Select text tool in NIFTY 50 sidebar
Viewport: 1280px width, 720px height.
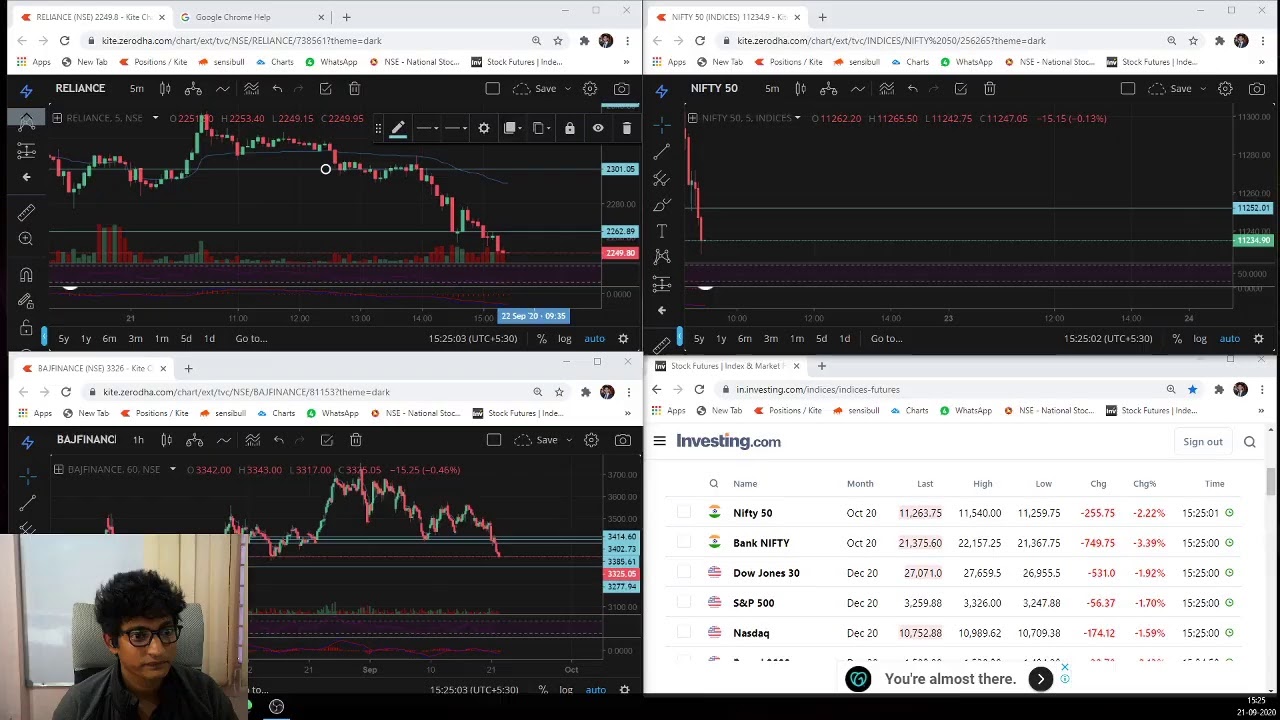click(661, 231)
